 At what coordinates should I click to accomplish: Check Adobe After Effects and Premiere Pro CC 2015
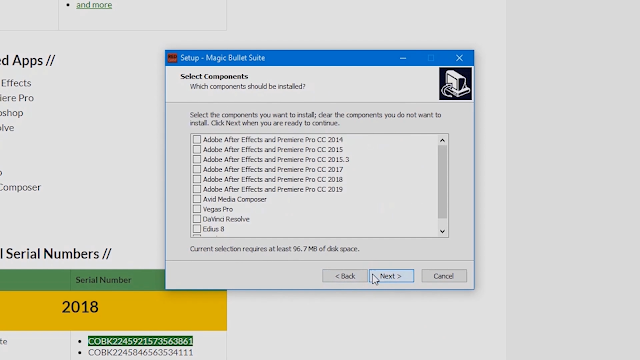tap(197, 149)
